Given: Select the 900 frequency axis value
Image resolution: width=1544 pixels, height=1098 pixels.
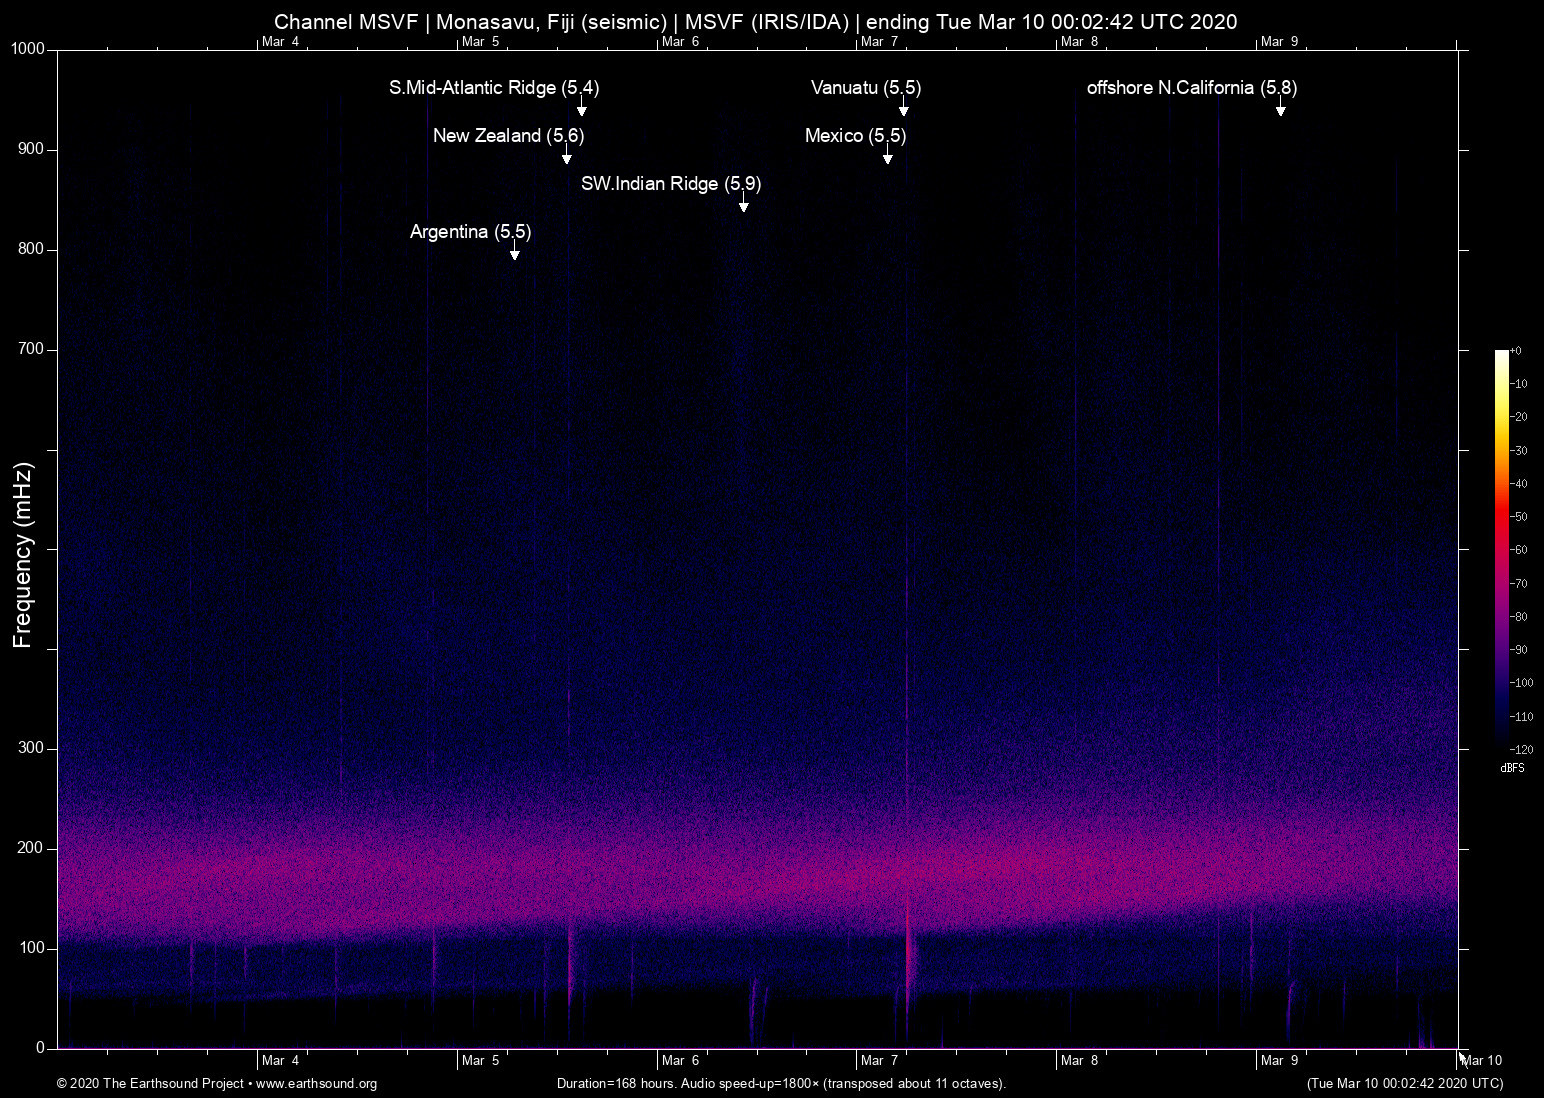Looking at the screenshot, I should (32, 149).
